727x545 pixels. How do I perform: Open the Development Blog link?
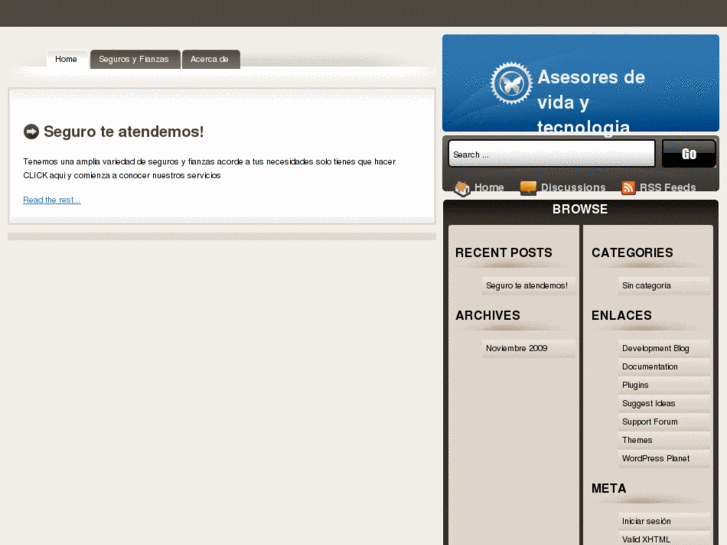[656, 348]
